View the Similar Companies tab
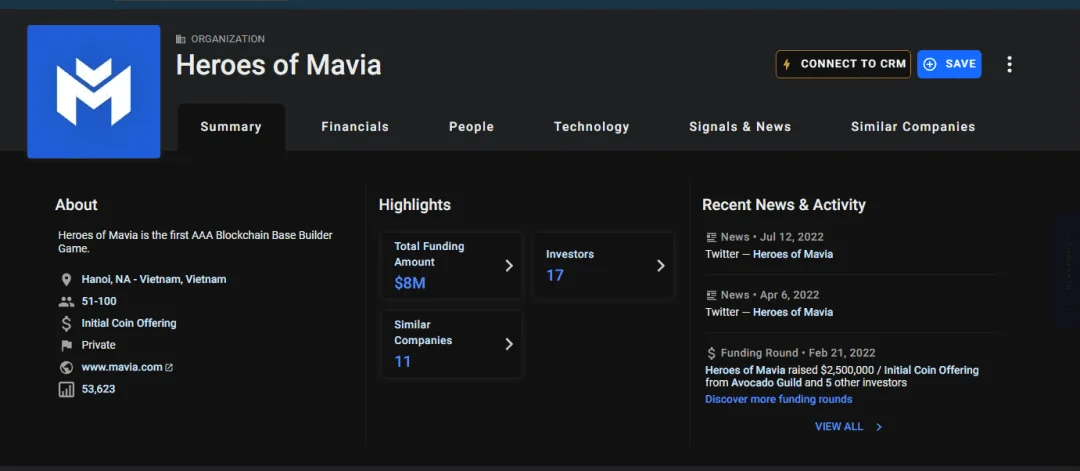The height and width of the screenshot is (471, 1080). tap(913, 127)
